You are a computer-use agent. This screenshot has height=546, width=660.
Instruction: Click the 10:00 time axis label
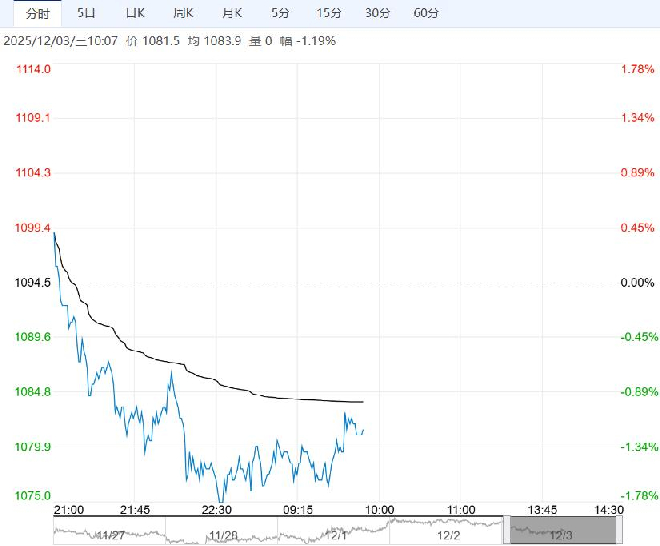[381, 509]
